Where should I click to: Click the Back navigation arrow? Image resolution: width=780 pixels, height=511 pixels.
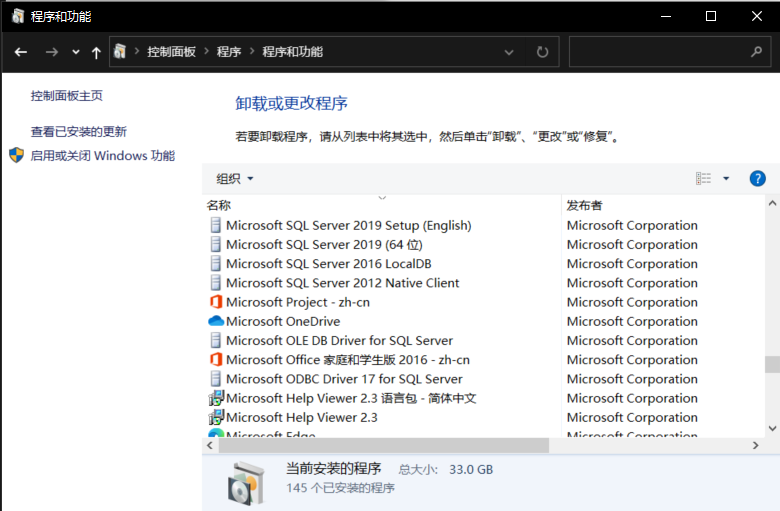(x=21, y=52)
